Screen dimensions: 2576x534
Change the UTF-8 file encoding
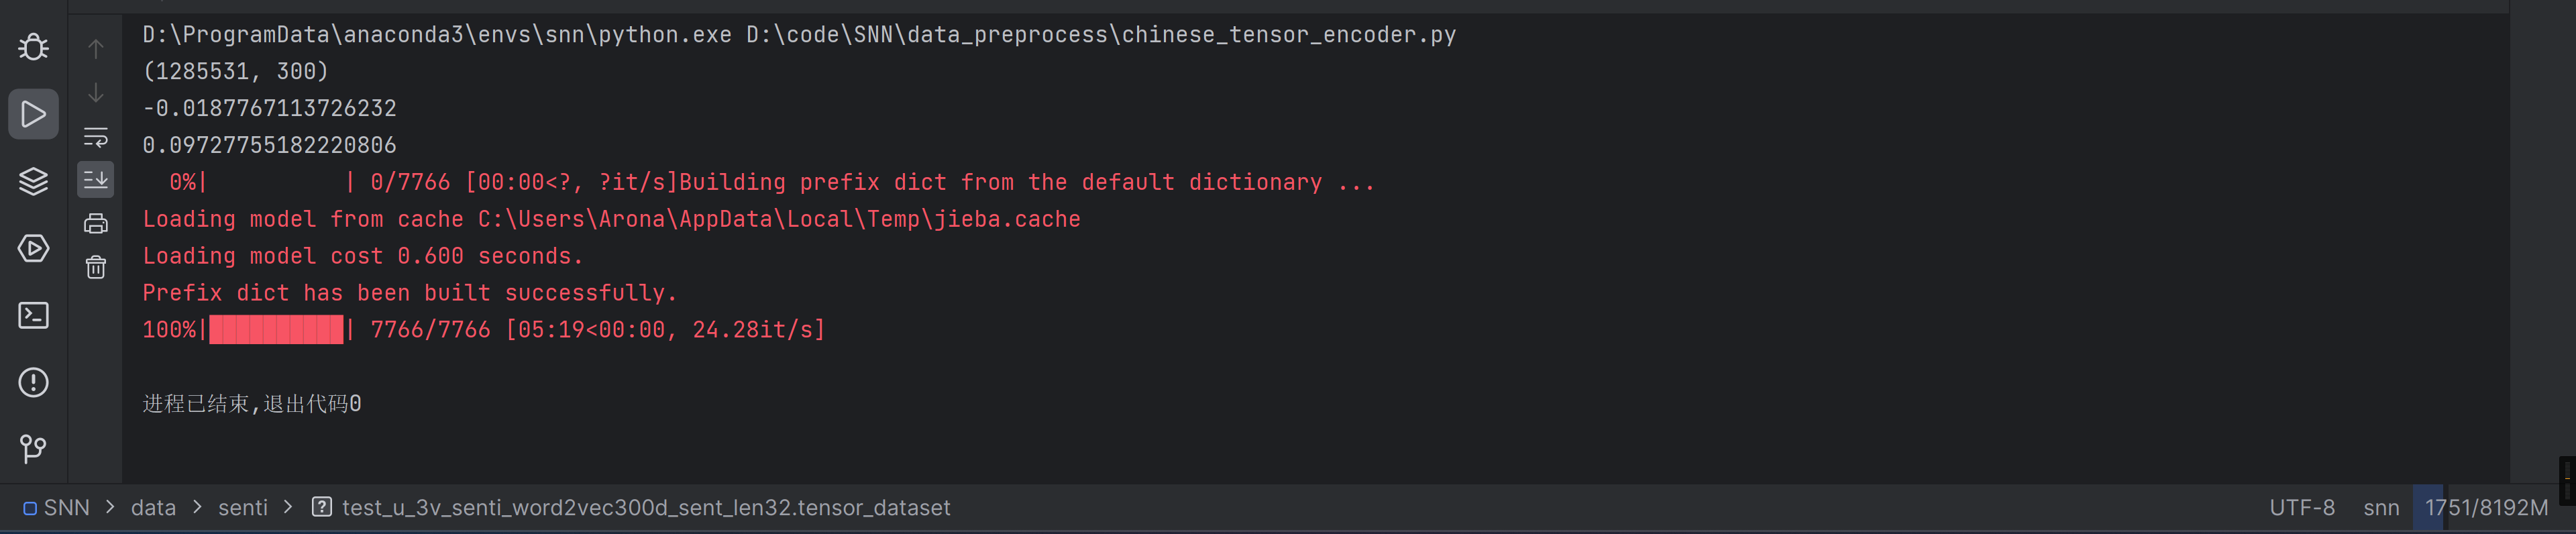tap(2301, 508)
